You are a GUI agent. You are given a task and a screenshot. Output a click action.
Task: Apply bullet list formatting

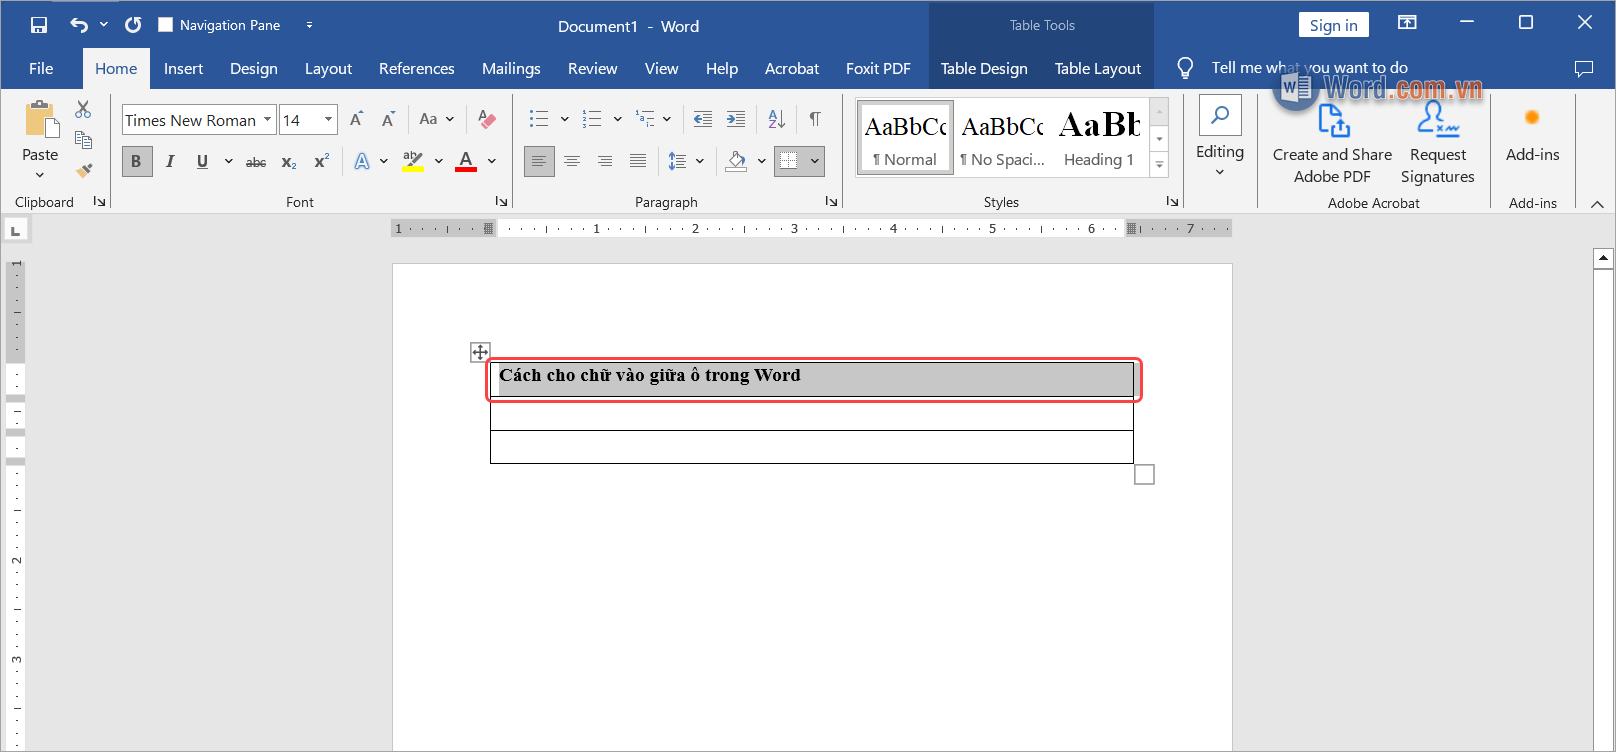coord(539,119)
